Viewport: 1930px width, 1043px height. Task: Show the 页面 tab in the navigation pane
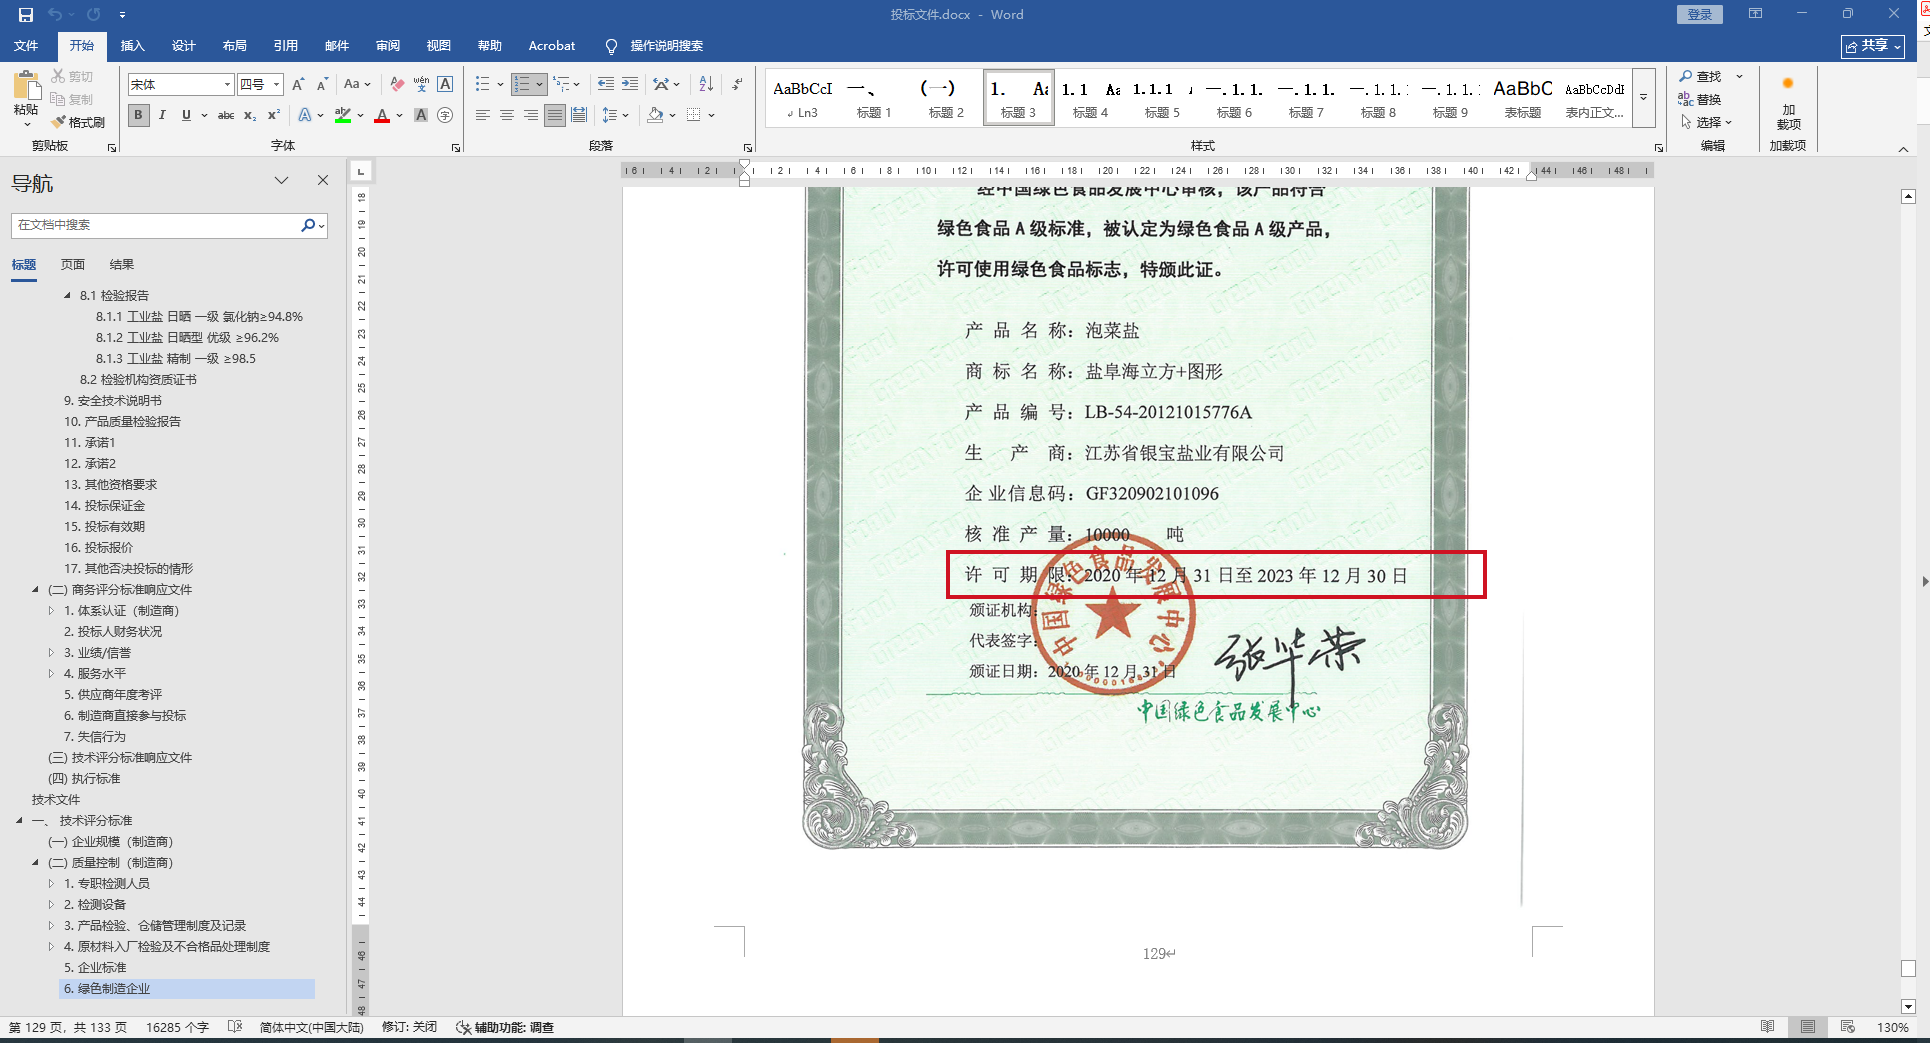(72, 265)
